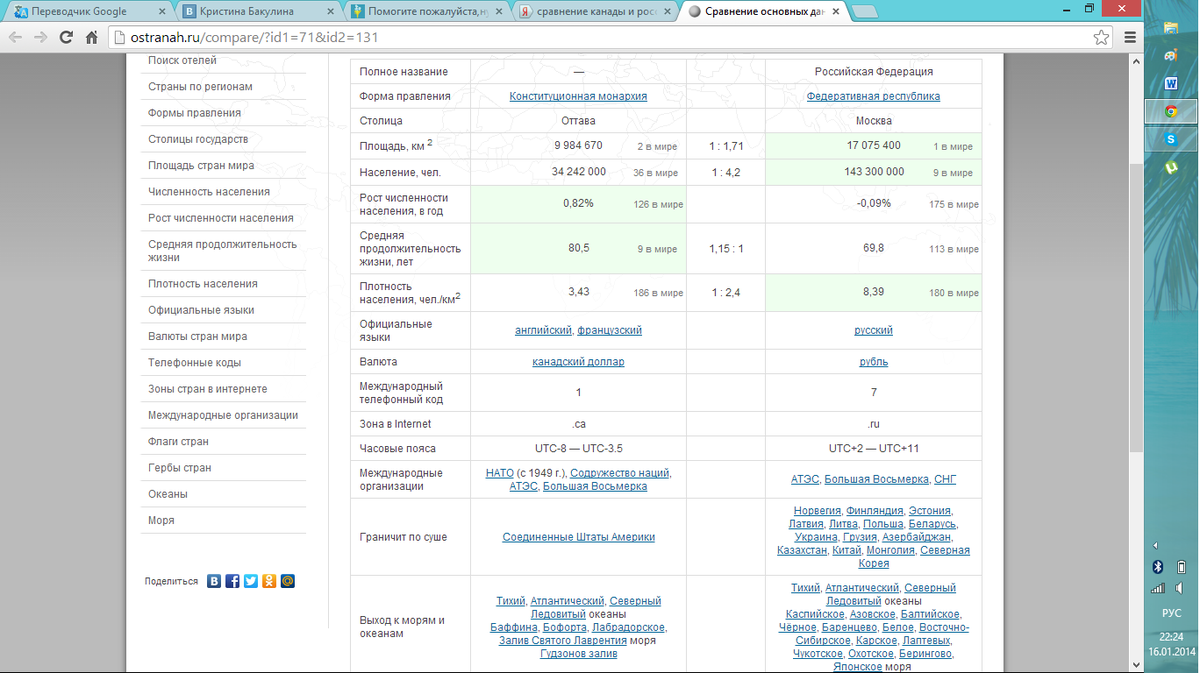Screen dimensions: 1200x673
Task: Click the Chrome taskbar icon
Action: click(x=1170, y=112)
